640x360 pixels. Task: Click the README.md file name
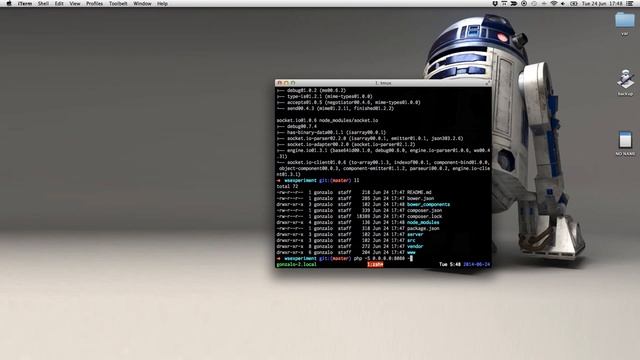pos(419,192)
